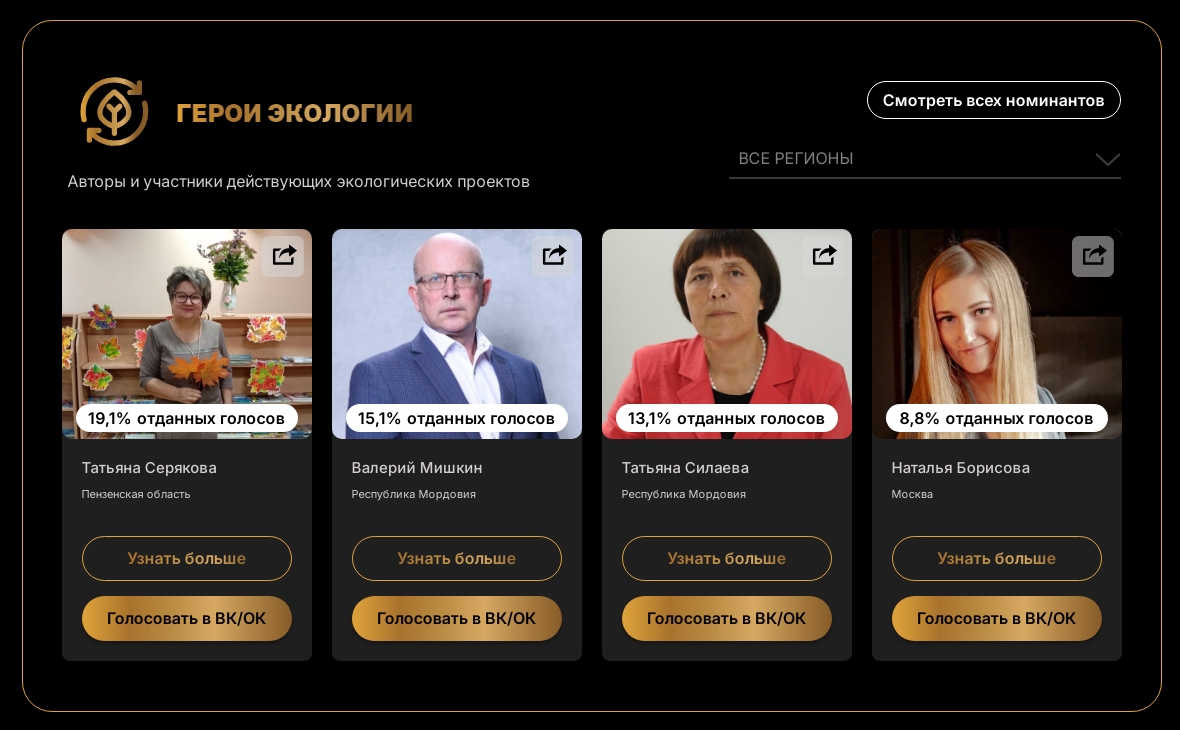The image size is (1180, 730).
Task: Share Татьяна Силаева's nominee card
Action: click(823, 256)
